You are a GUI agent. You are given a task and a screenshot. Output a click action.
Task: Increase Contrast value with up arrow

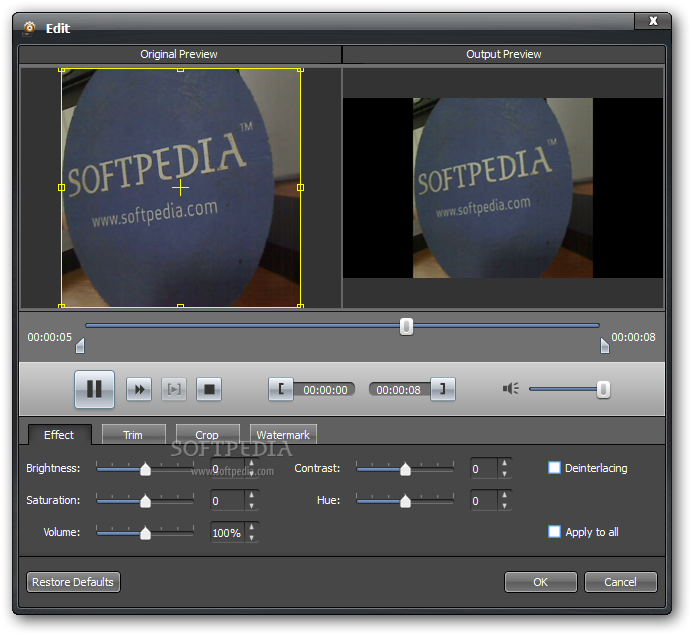tap(504, 463)
